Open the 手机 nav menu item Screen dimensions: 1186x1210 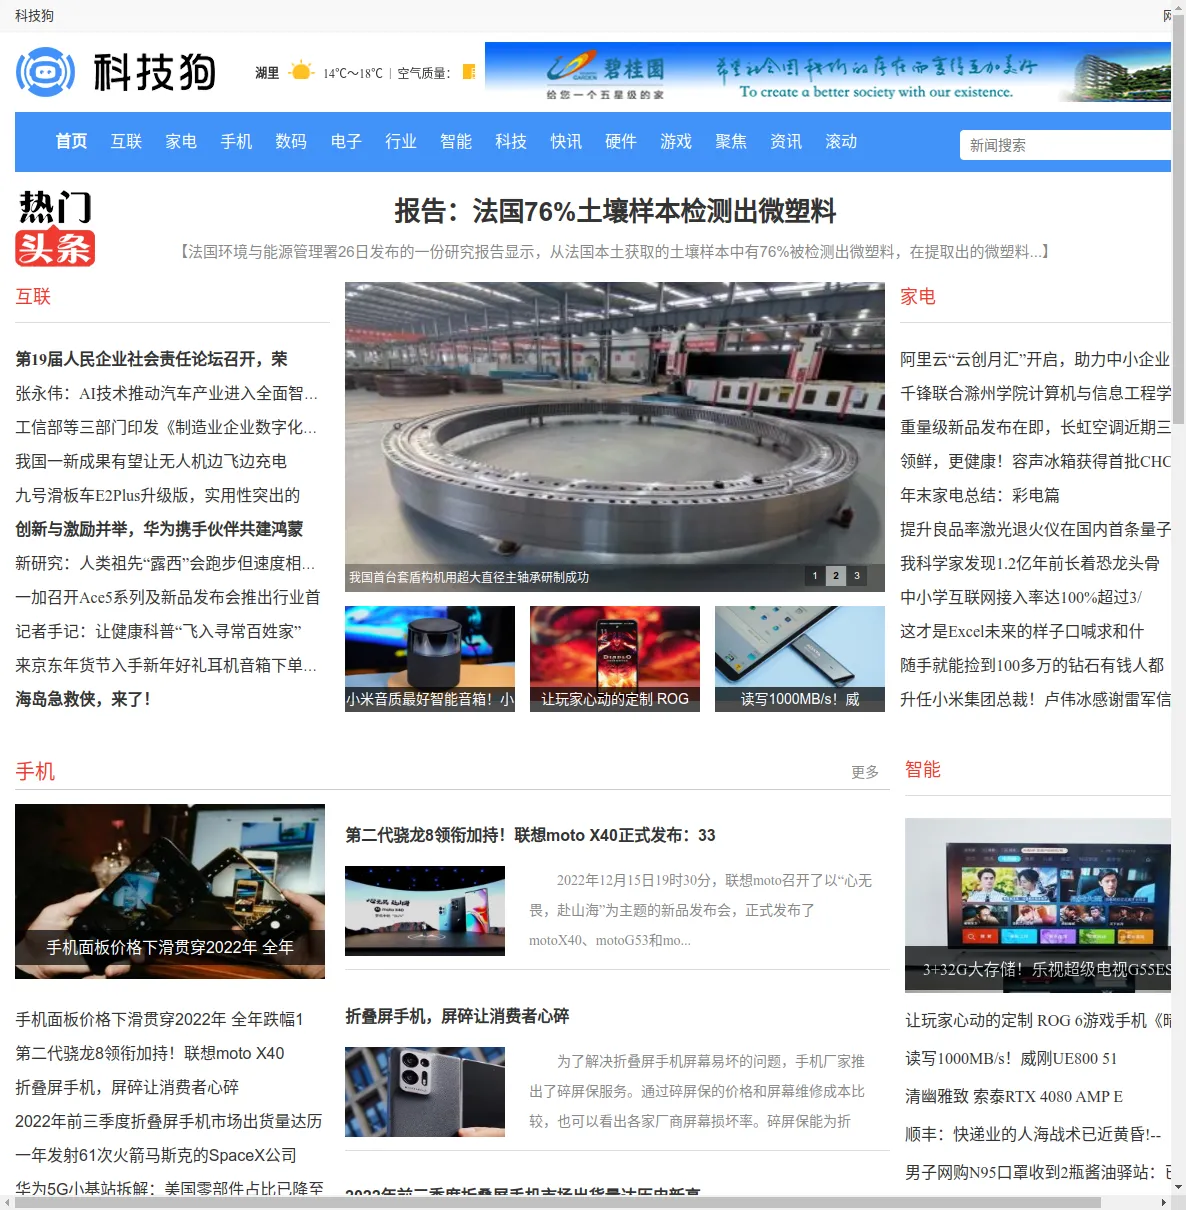click(236, 142)
